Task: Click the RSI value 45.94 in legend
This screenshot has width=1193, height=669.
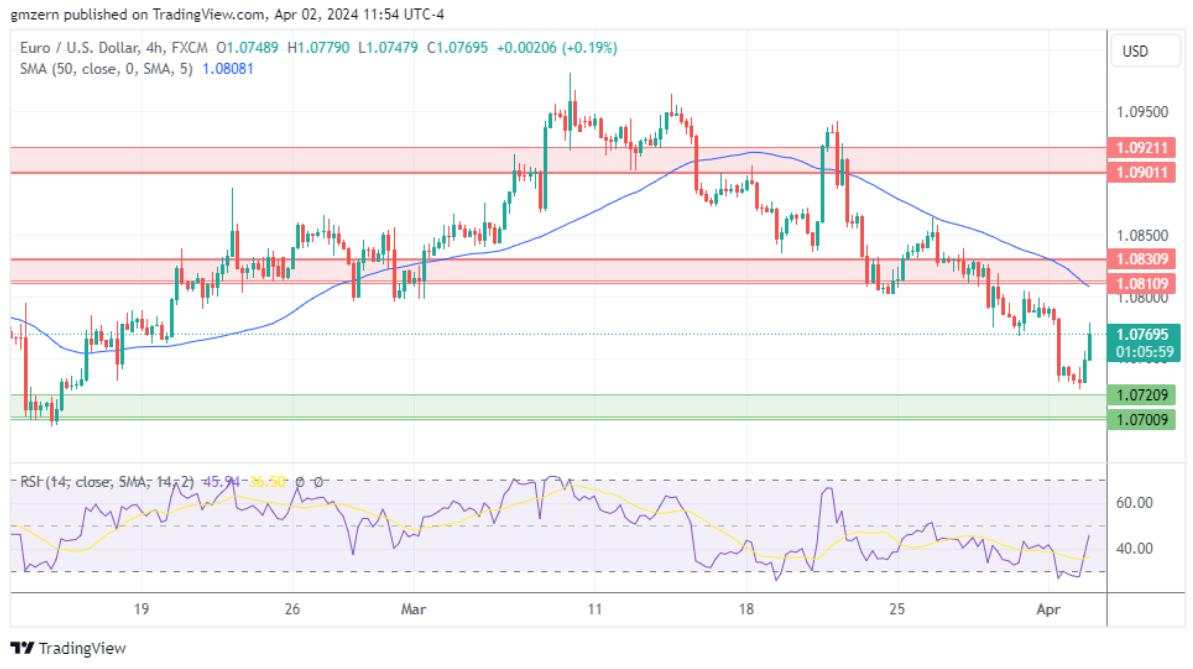Action: coord(221,482)
